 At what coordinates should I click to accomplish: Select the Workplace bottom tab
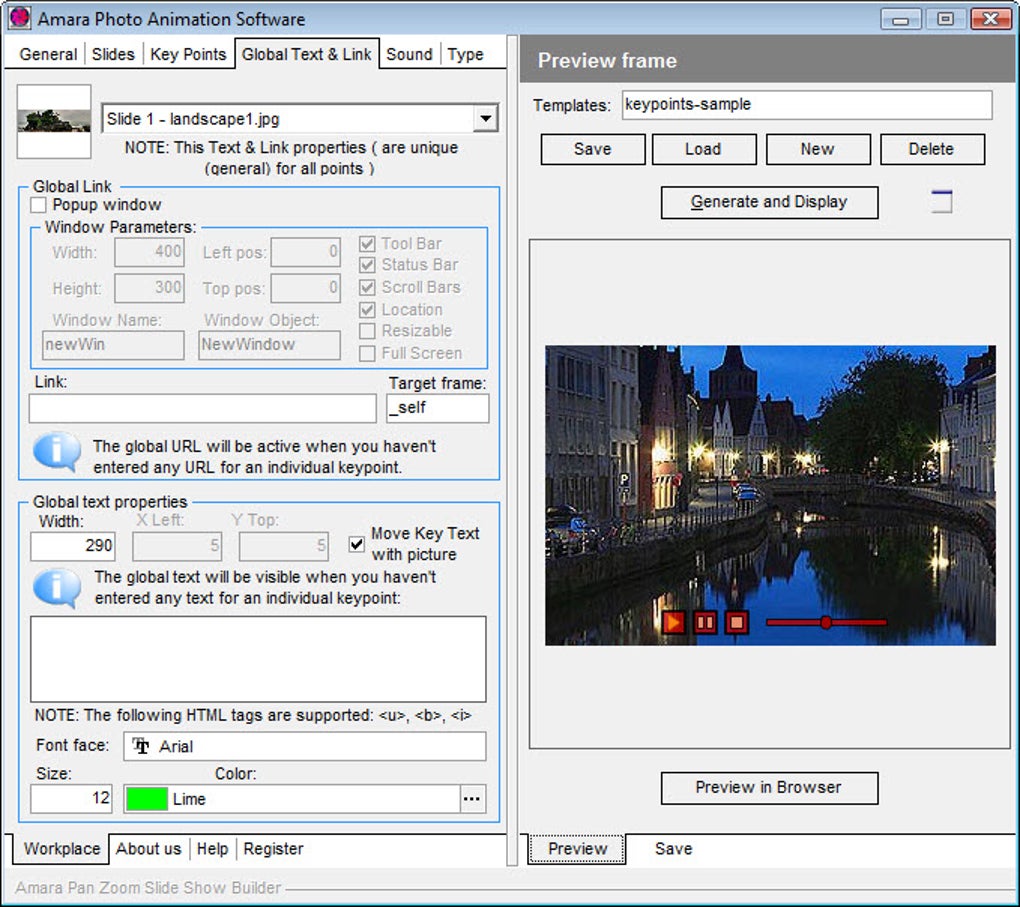[62, 848]
